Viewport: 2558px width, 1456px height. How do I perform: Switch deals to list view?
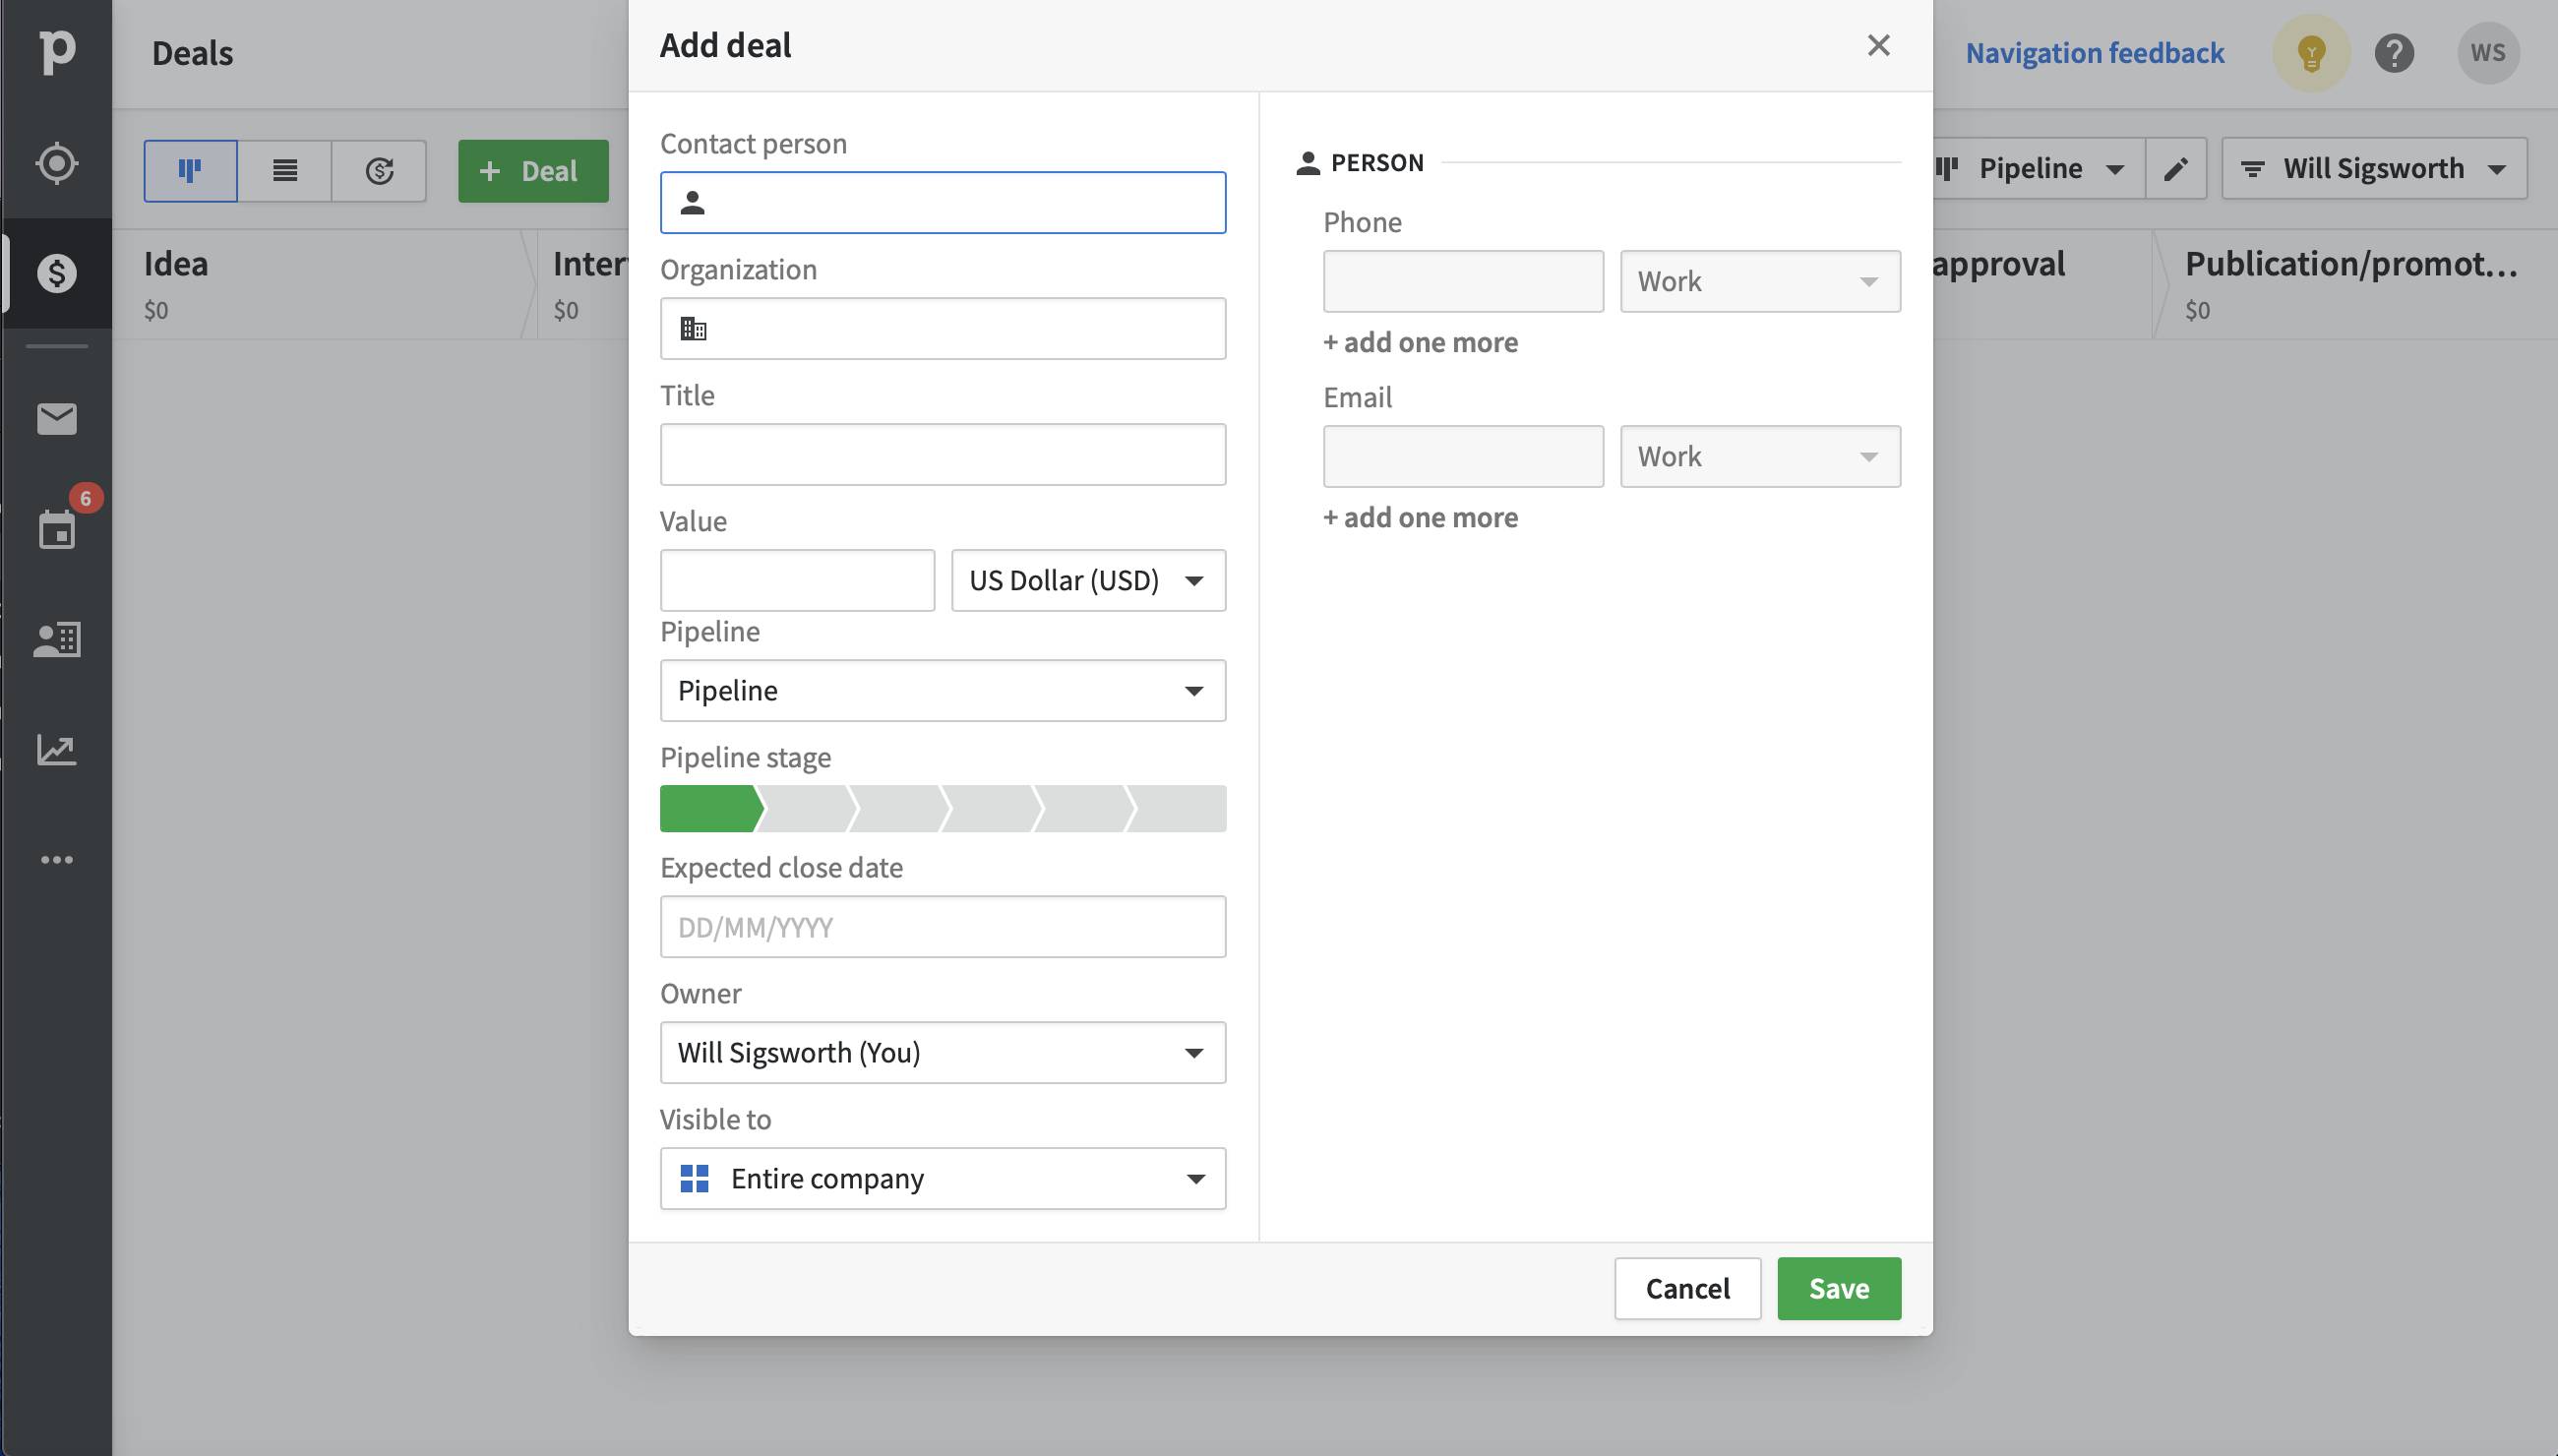click(x=284, y=170)
